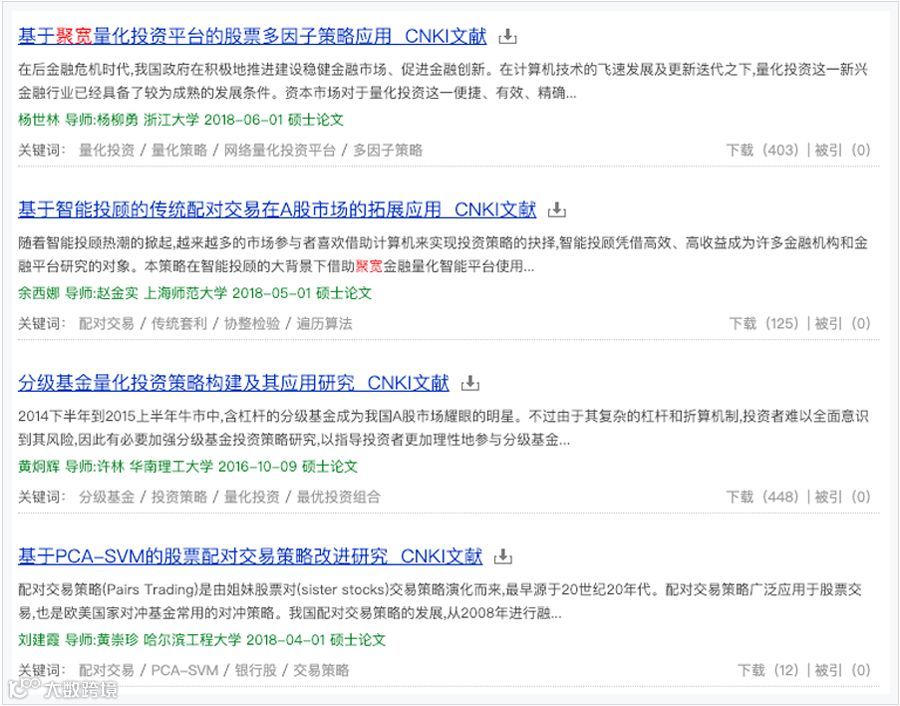Click keyword 交易策略 in the fourth result
This screenshot has height=706, width=900.
(321, 670)
